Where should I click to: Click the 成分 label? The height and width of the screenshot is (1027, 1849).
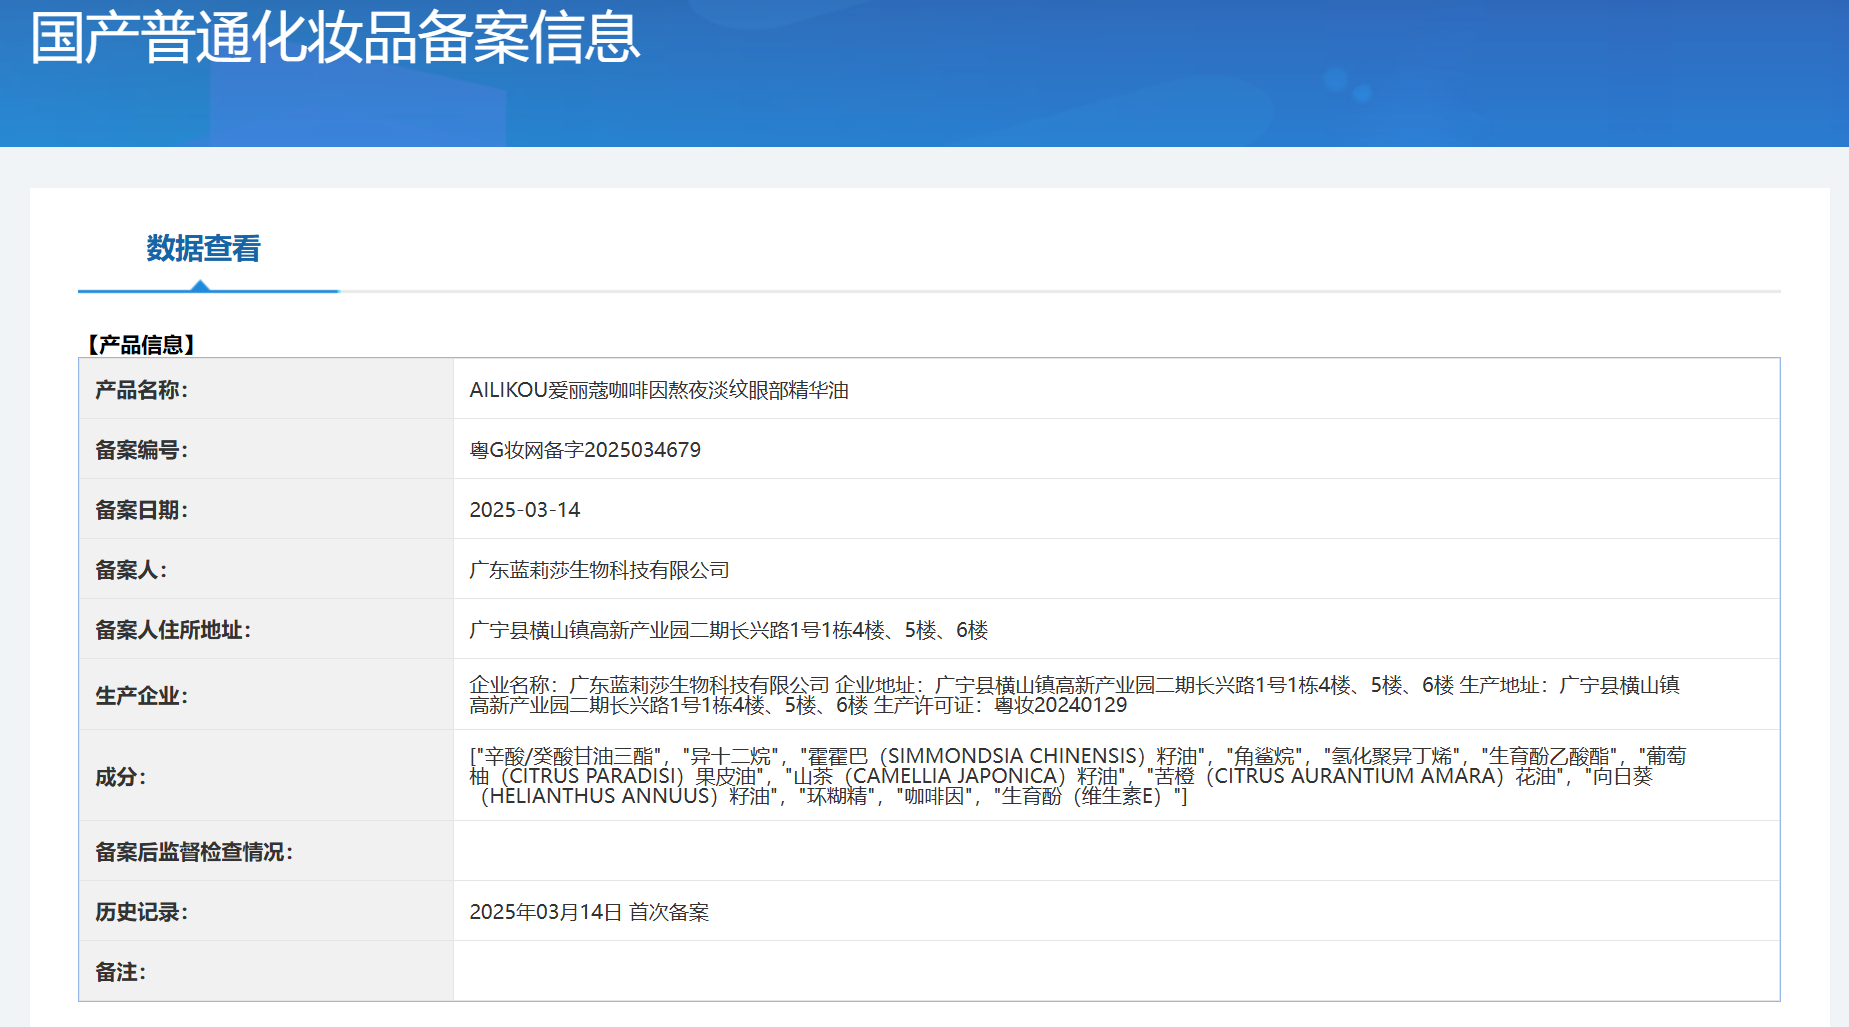120,777
